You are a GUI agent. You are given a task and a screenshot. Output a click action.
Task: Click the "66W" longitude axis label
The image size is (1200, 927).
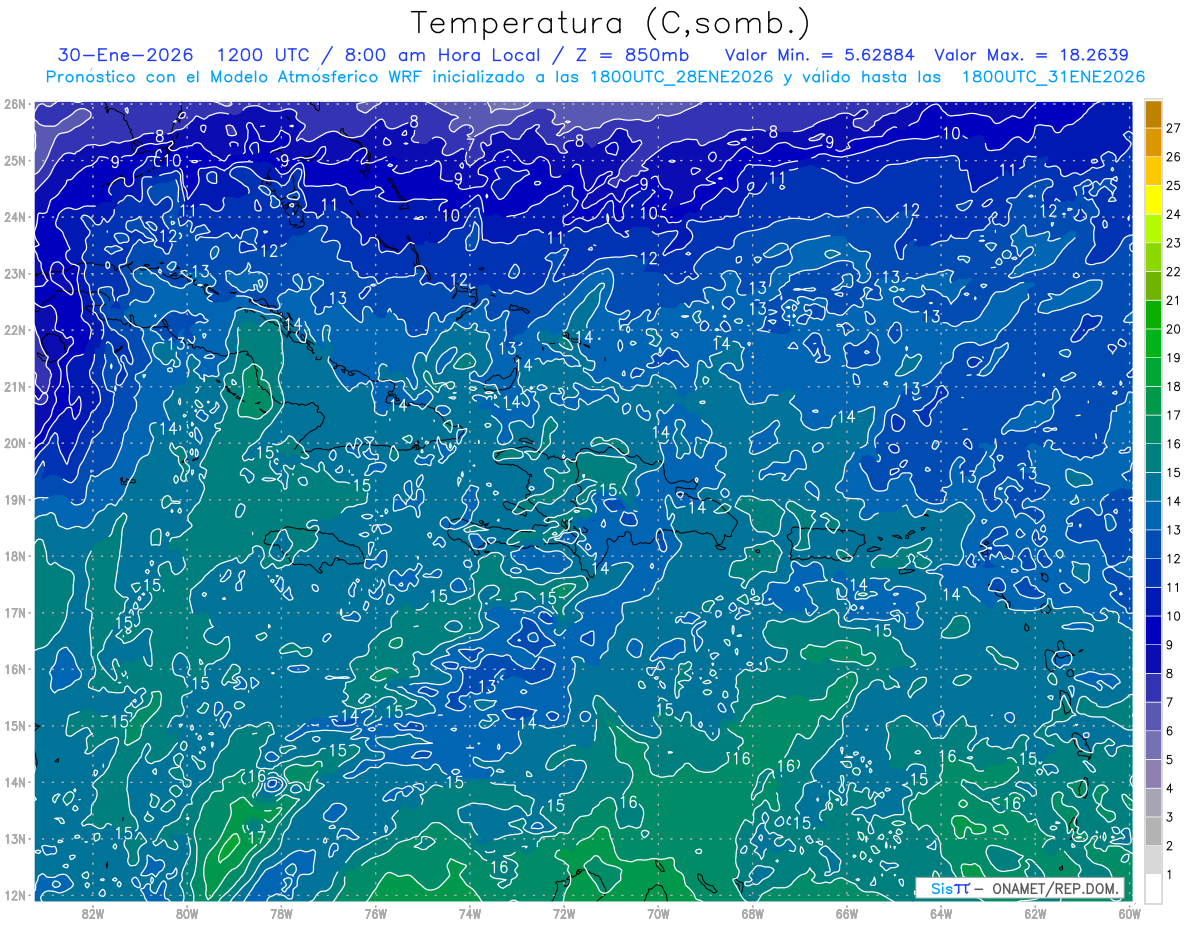pyautogui.click(x=846, y=912)
